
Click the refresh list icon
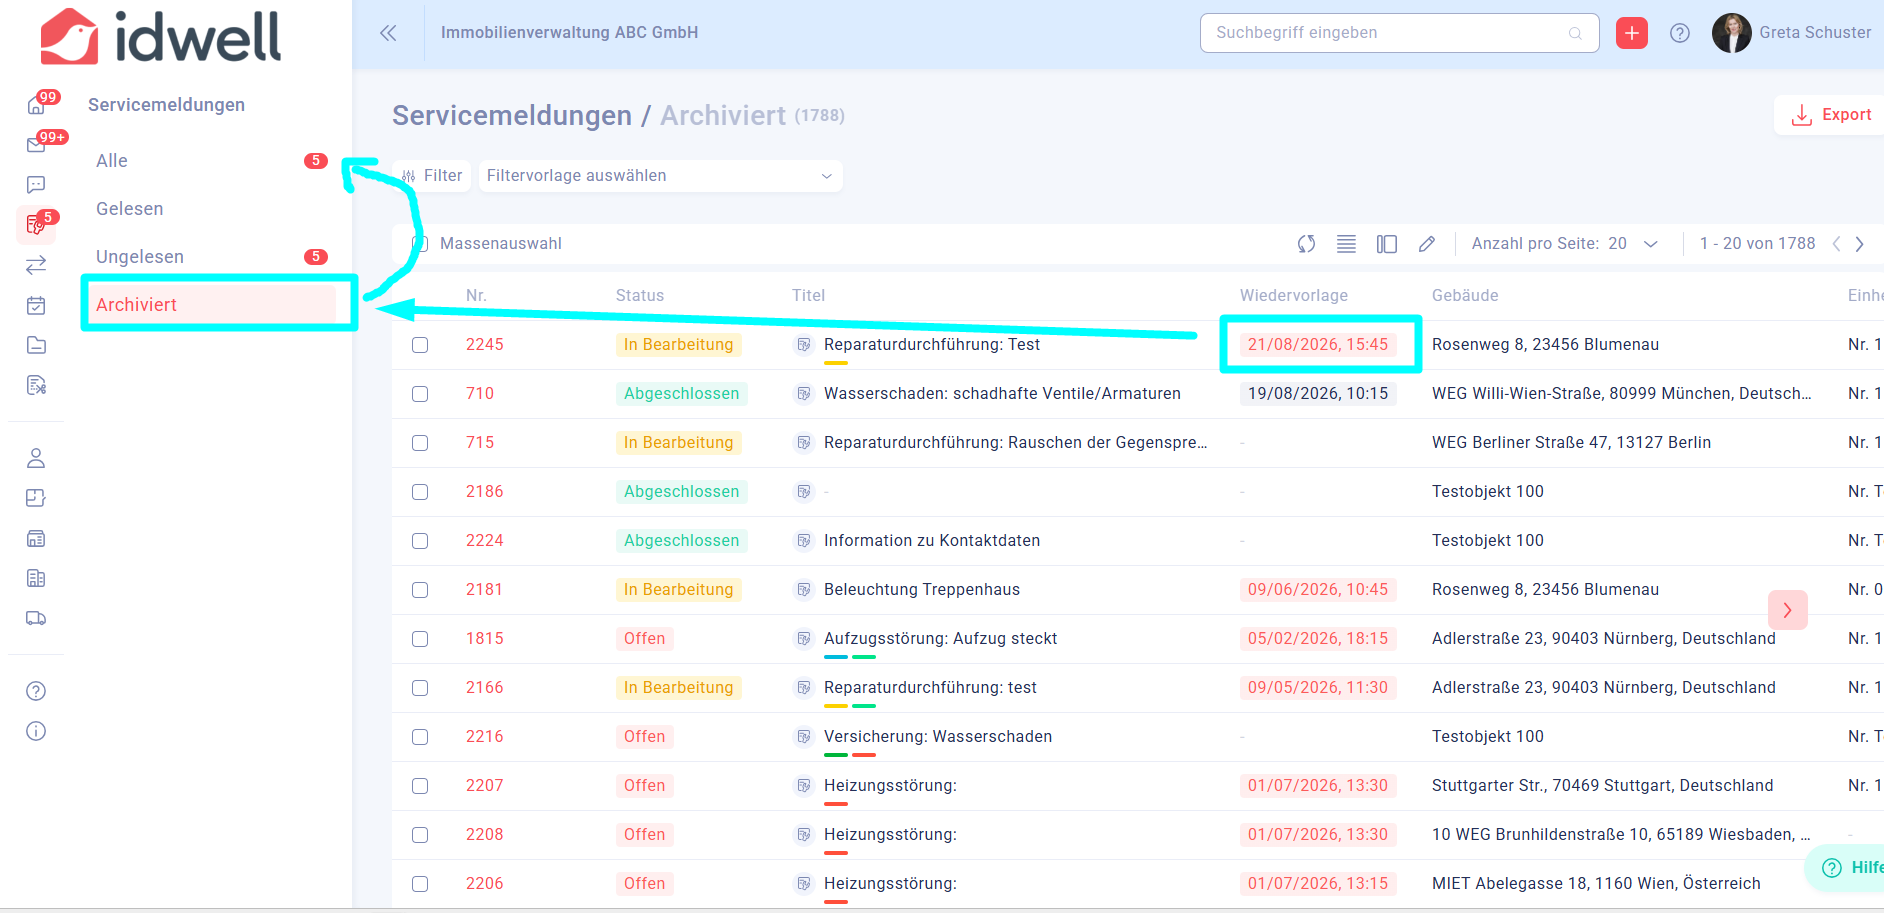[x=1306, y=244]
